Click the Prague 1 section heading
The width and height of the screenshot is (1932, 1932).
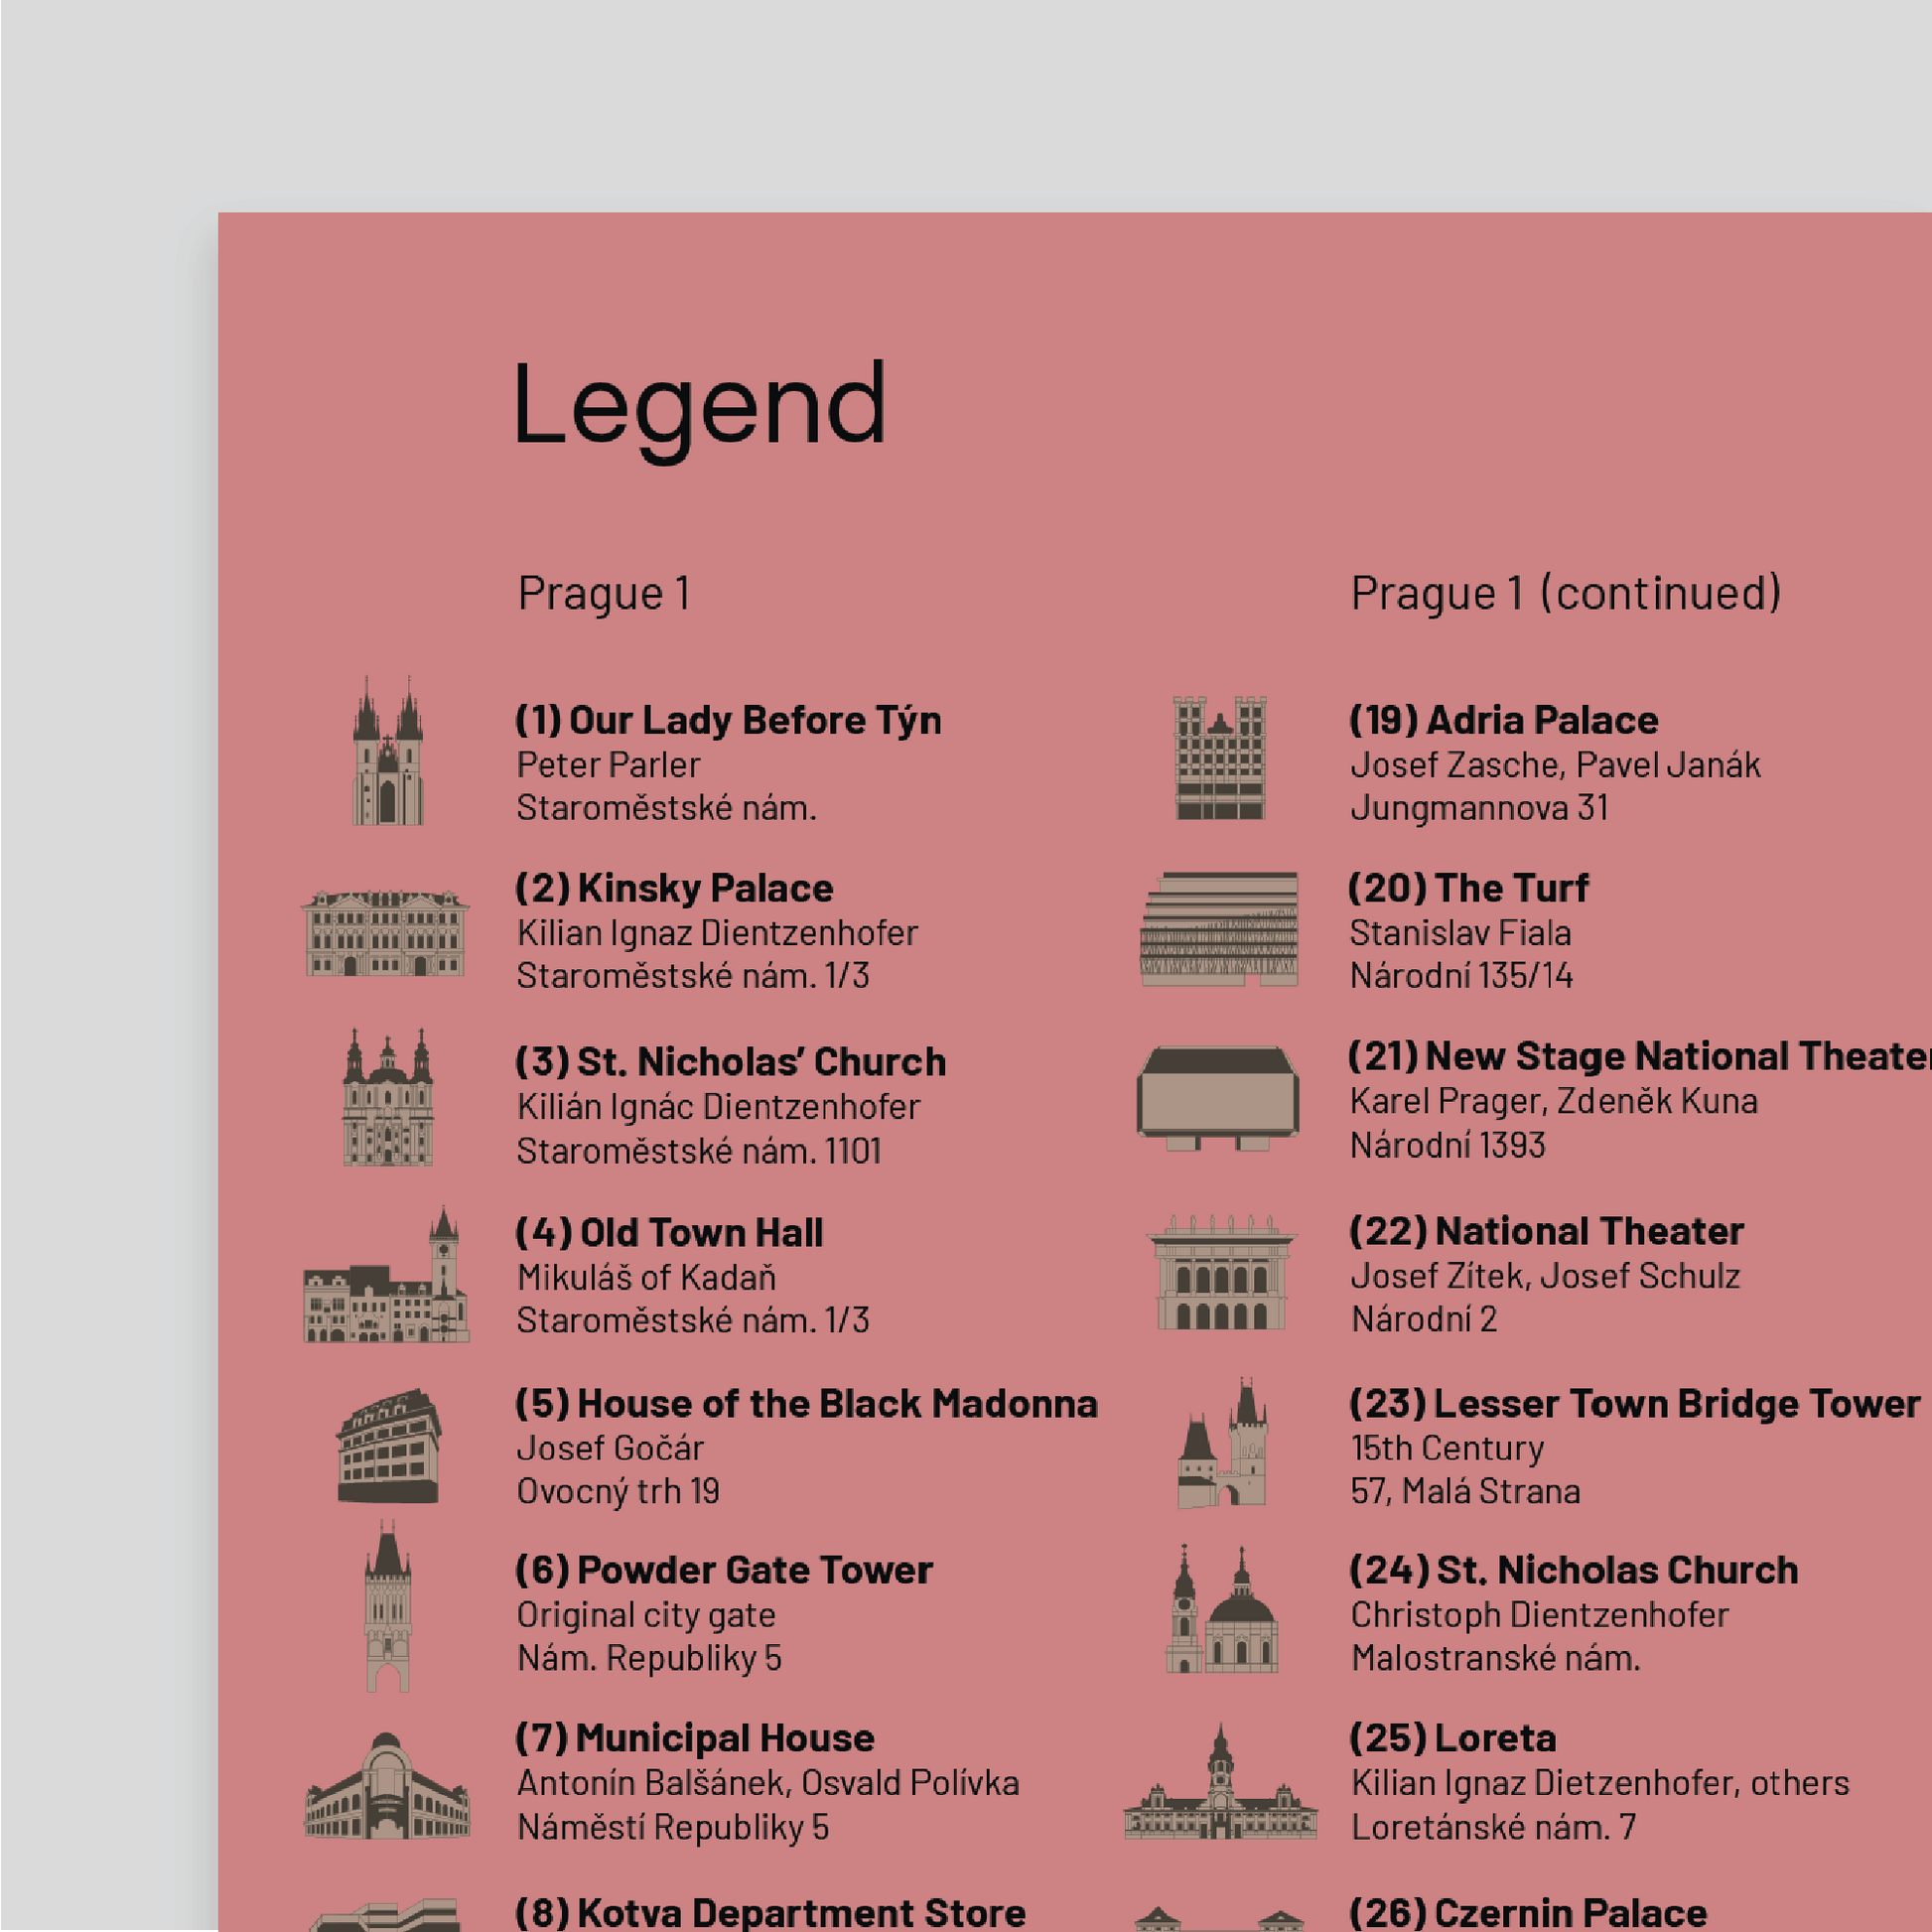click(603, 593)
